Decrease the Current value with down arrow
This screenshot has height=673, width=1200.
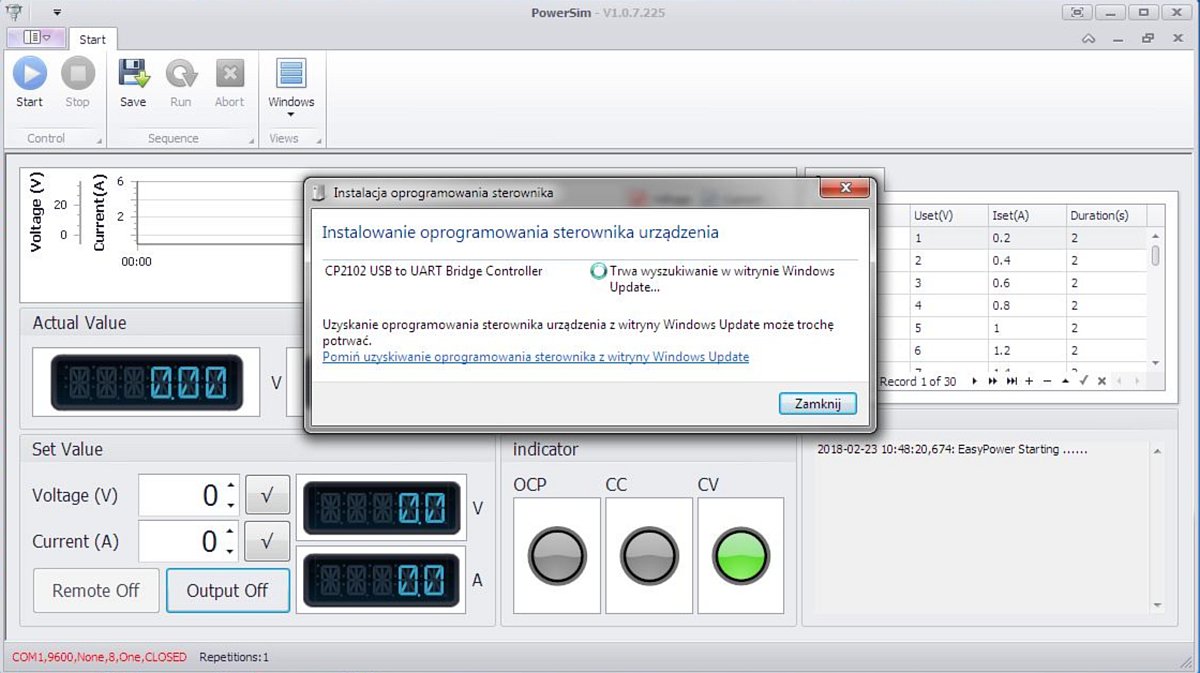231,551
